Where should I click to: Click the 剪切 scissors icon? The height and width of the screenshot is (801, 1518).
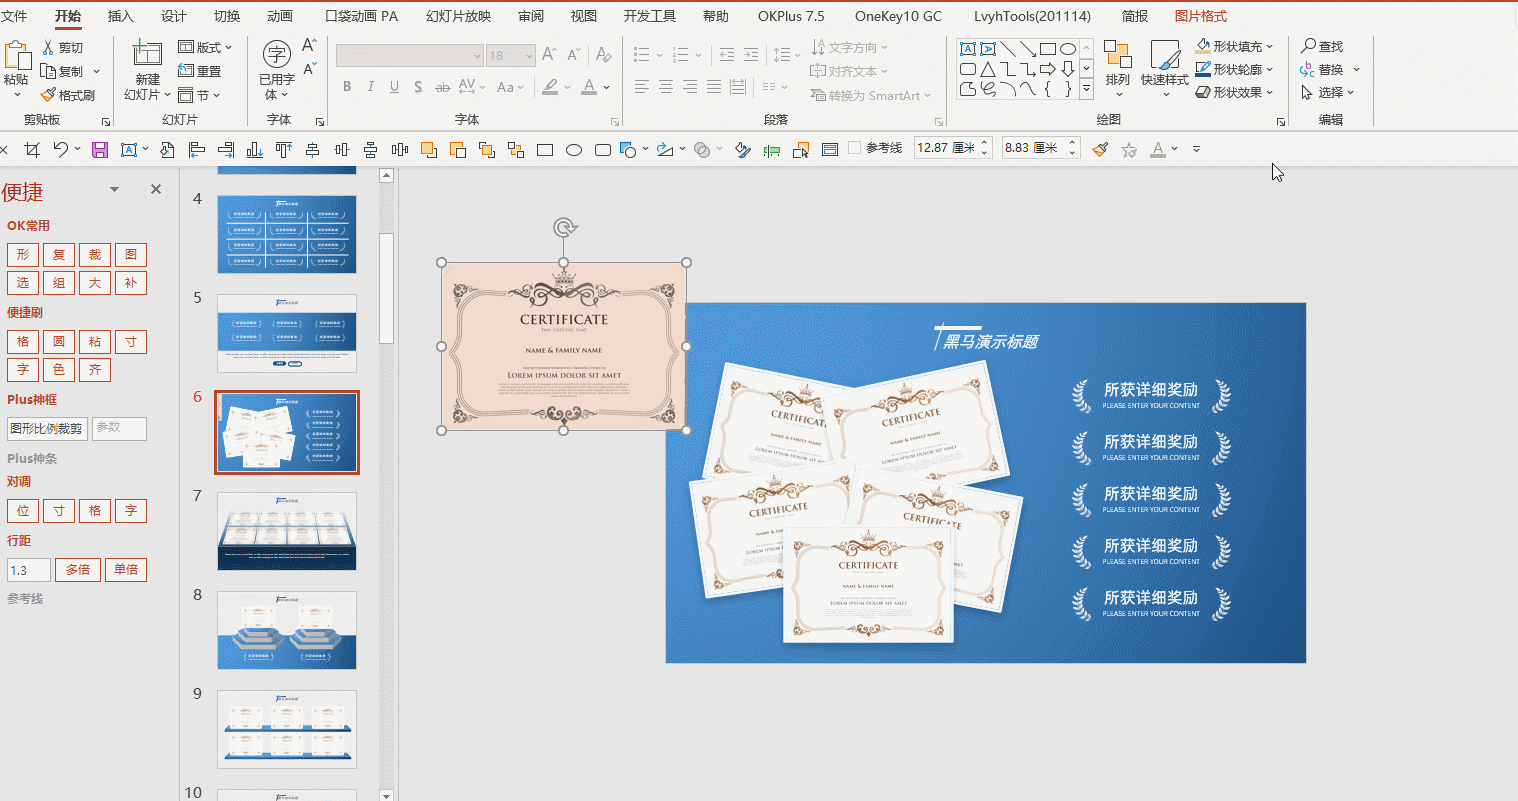coord(49,47)
